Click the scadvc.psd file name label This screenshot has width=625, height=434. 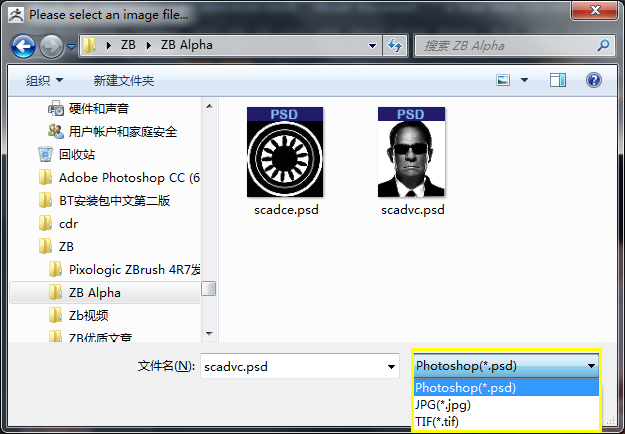coord(413,210)
